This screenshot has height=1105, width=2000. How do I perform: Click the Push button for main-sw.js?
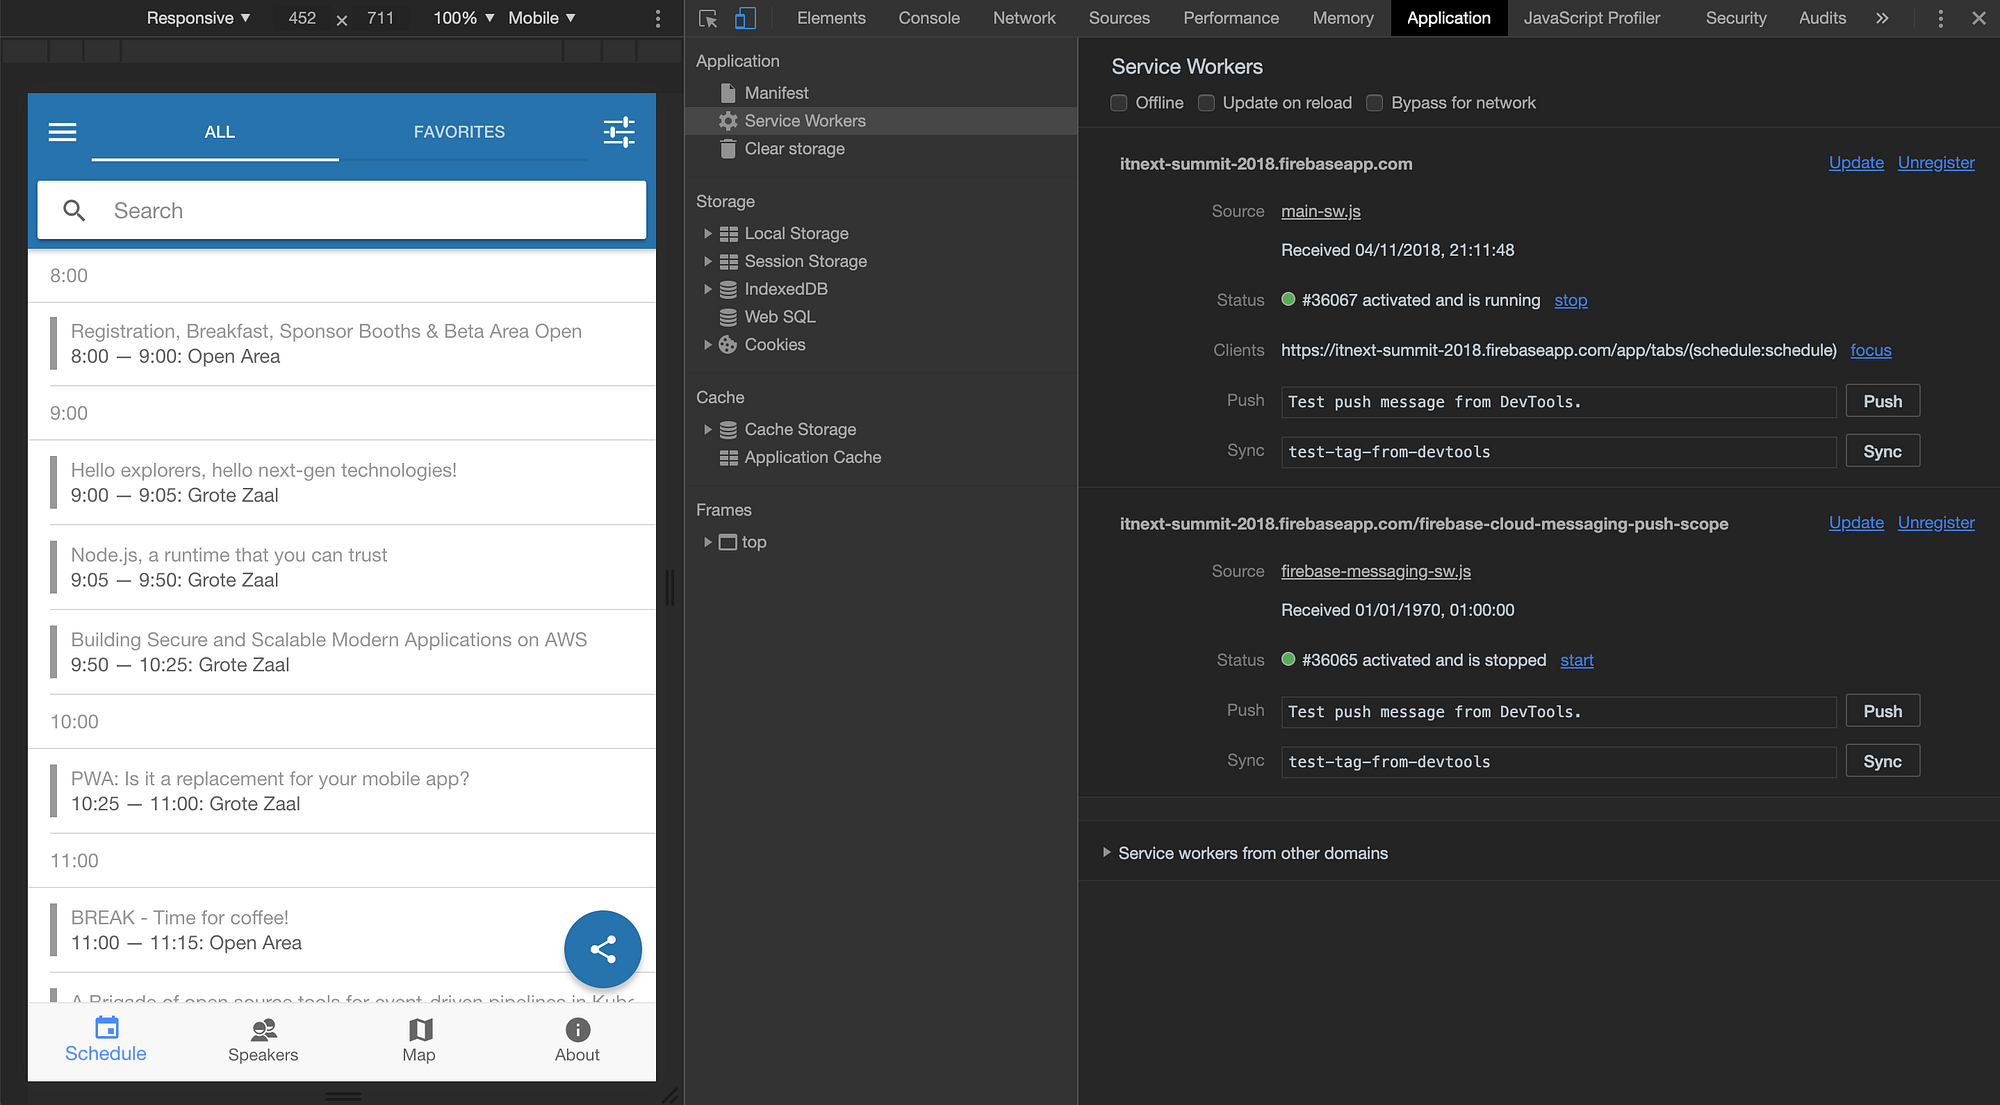point(1882,400)
